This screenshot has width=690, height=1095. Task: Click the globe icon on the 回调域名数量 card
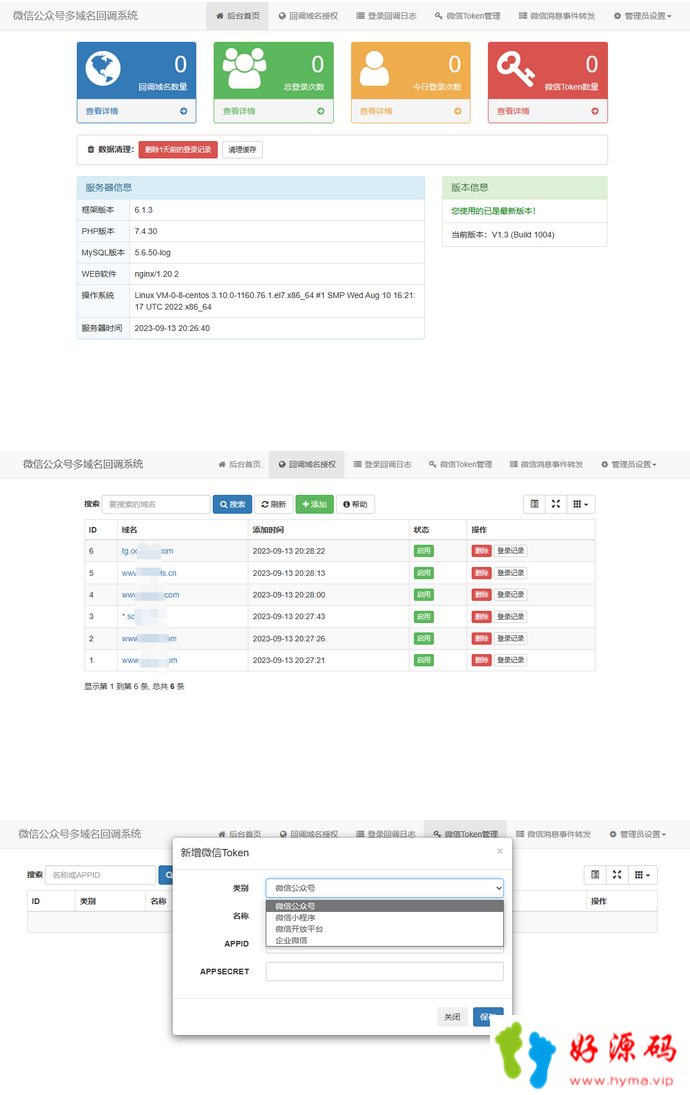(x=103, y=68)
